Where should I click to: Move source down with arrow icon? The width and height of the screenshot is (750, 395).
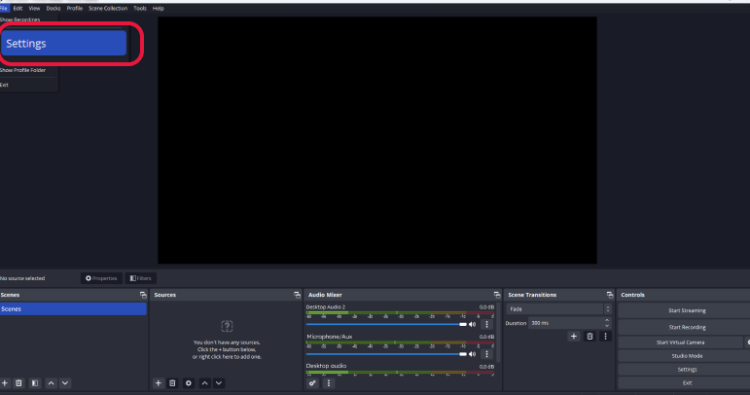point(219,383)
